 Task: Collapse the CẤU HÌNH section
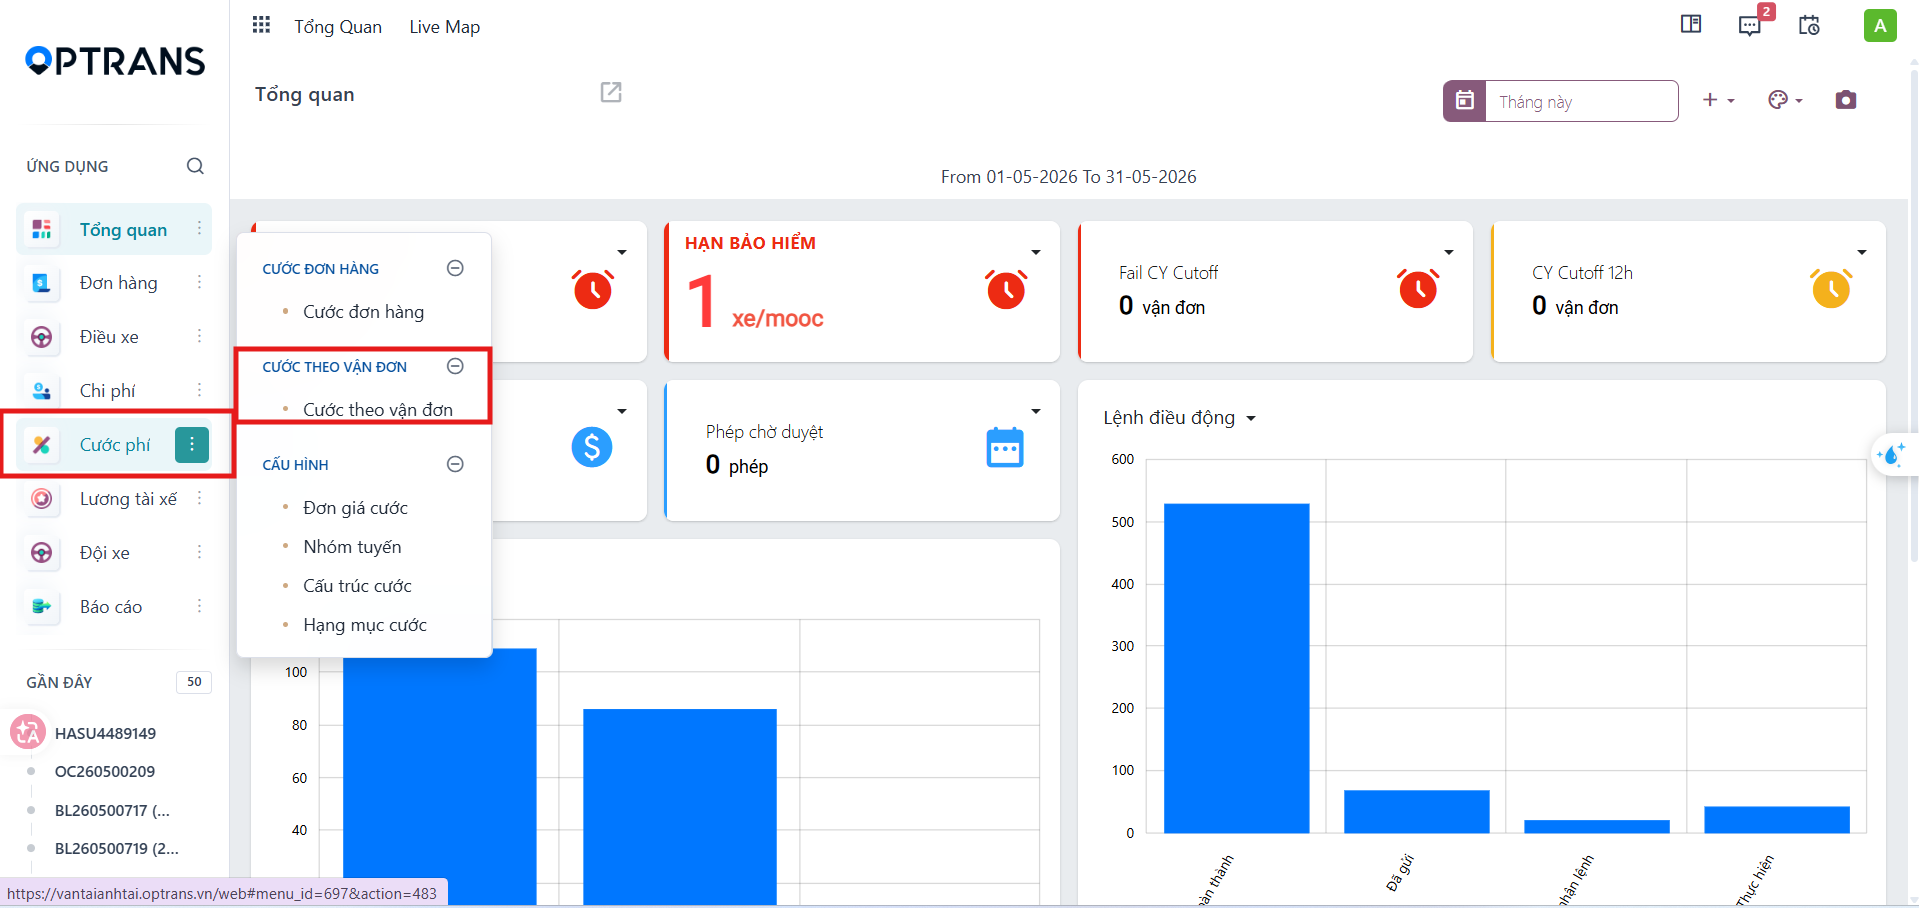pos(455,464)
